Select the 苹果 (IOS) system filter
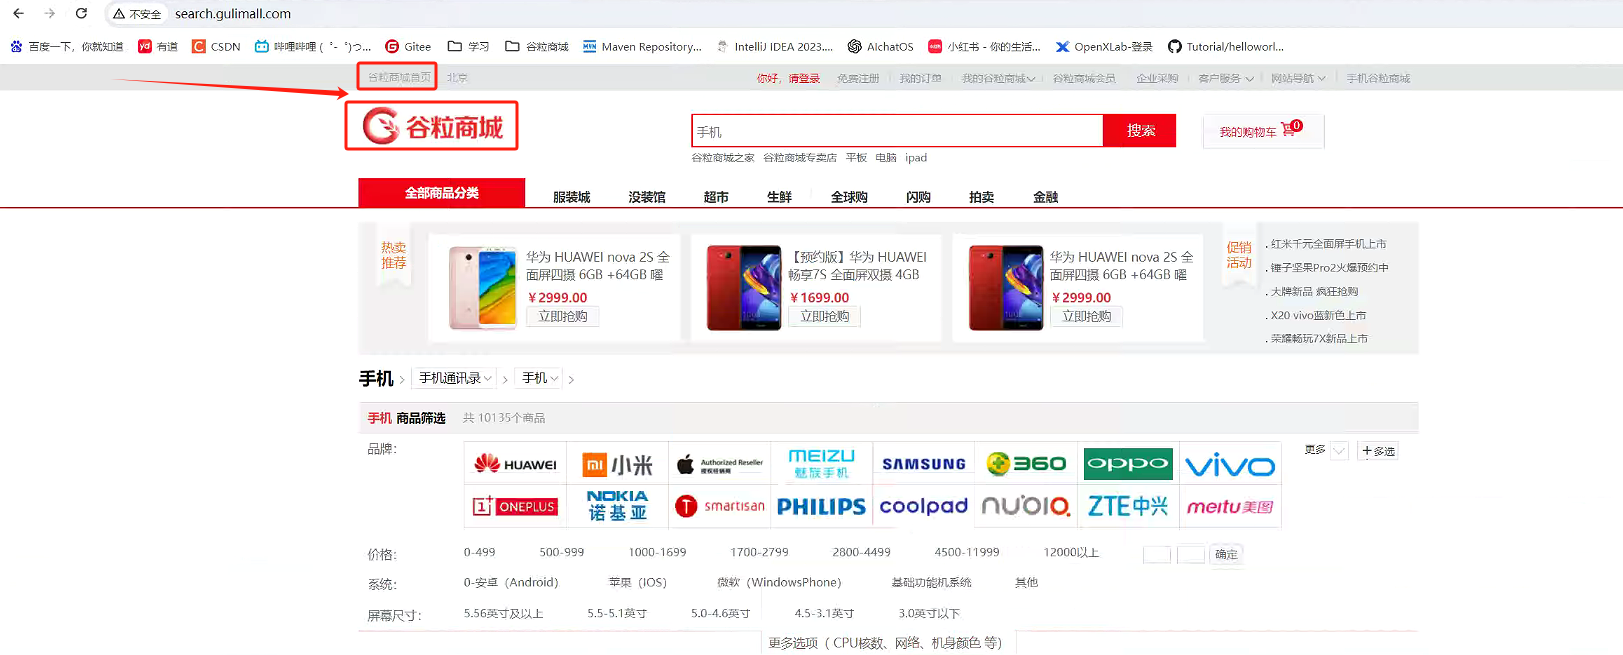 [637, 582]
